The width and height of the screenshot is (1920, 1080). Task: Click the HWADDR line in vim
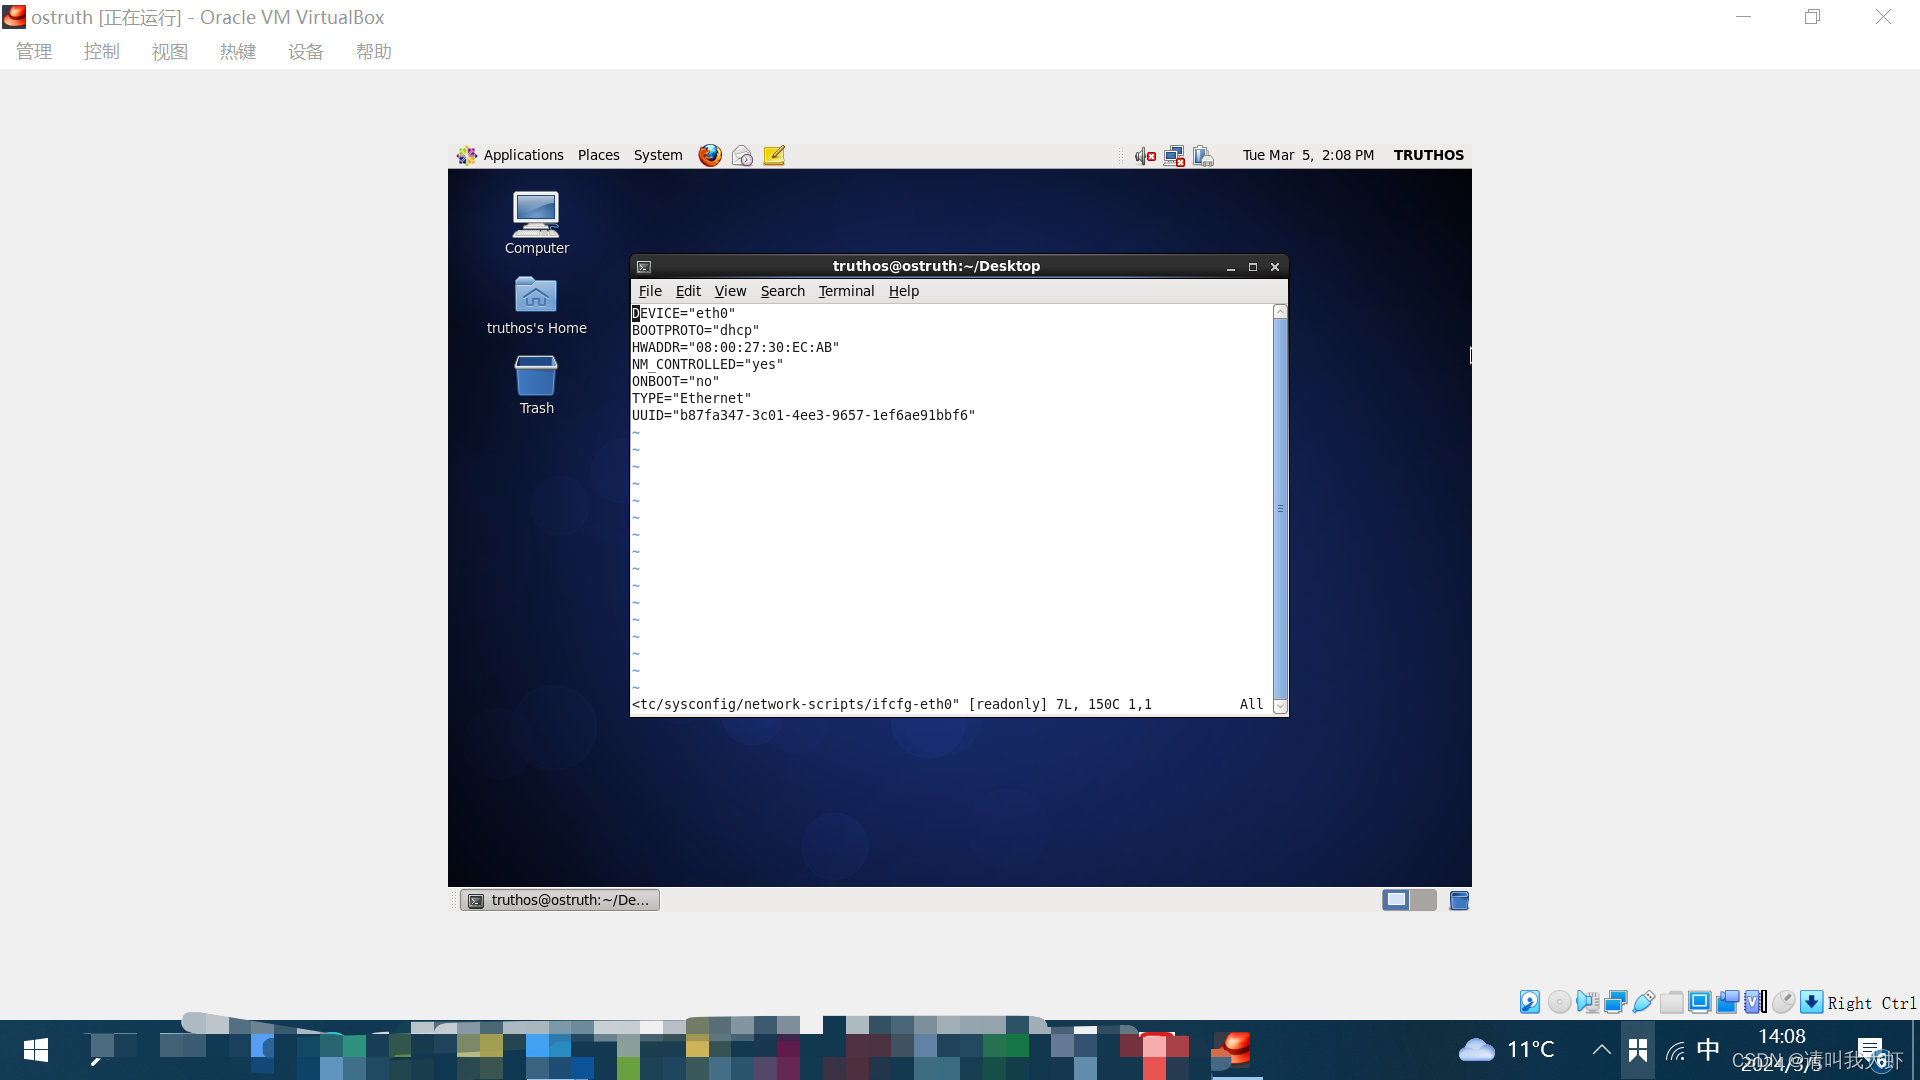[x=736, y=348]
